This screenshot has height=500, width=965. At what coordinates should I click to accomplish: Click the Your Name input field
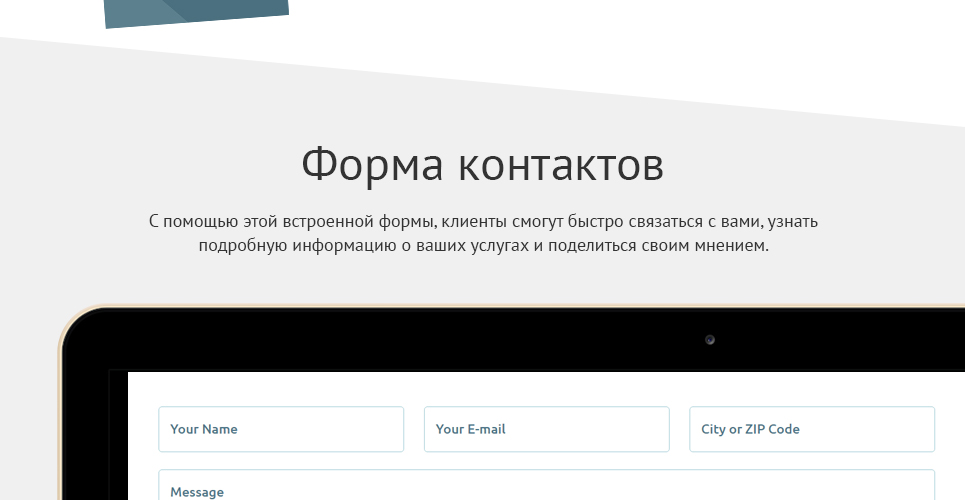(x=281, y=429)
